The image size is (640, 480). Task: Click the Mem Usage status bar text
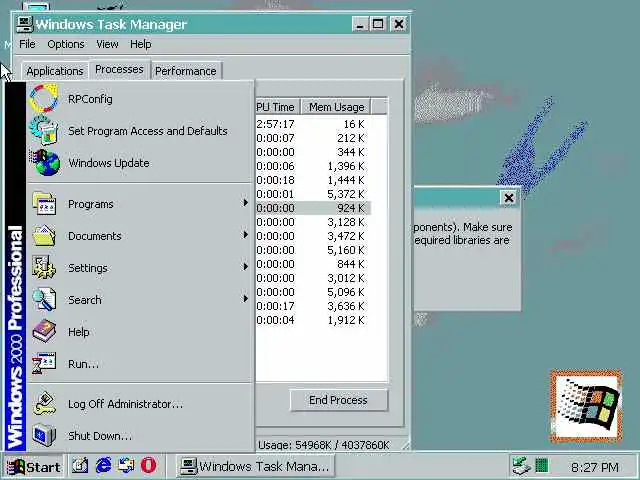tap(323, 444)
